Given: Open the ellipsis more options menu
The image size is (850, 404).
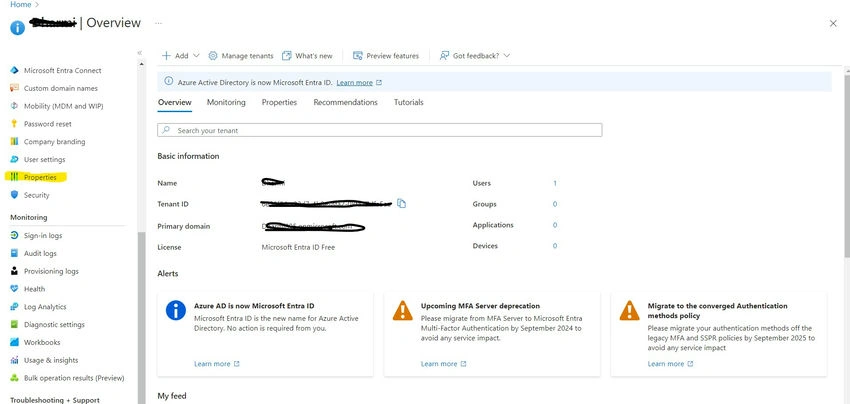Looking at the screenshot, I should (158, 23).
